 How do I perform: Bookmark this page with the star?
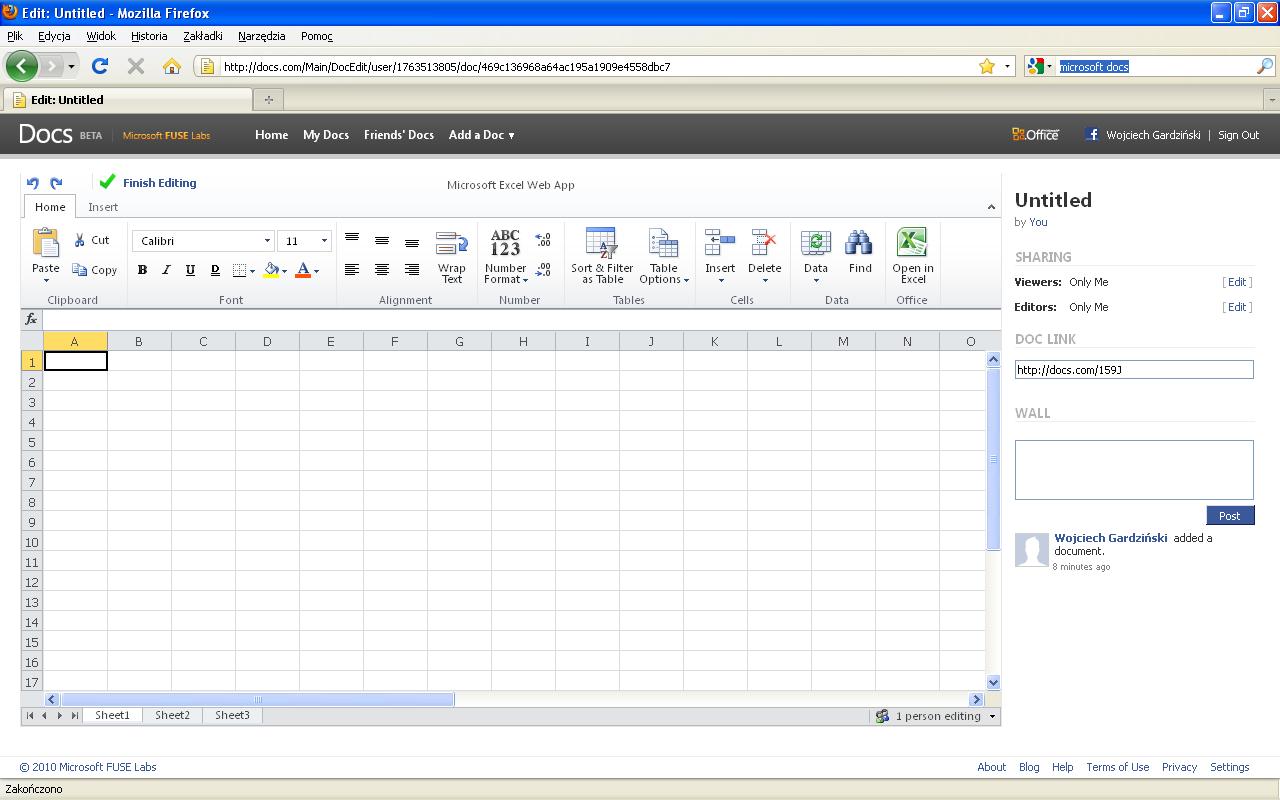[987, 66]
